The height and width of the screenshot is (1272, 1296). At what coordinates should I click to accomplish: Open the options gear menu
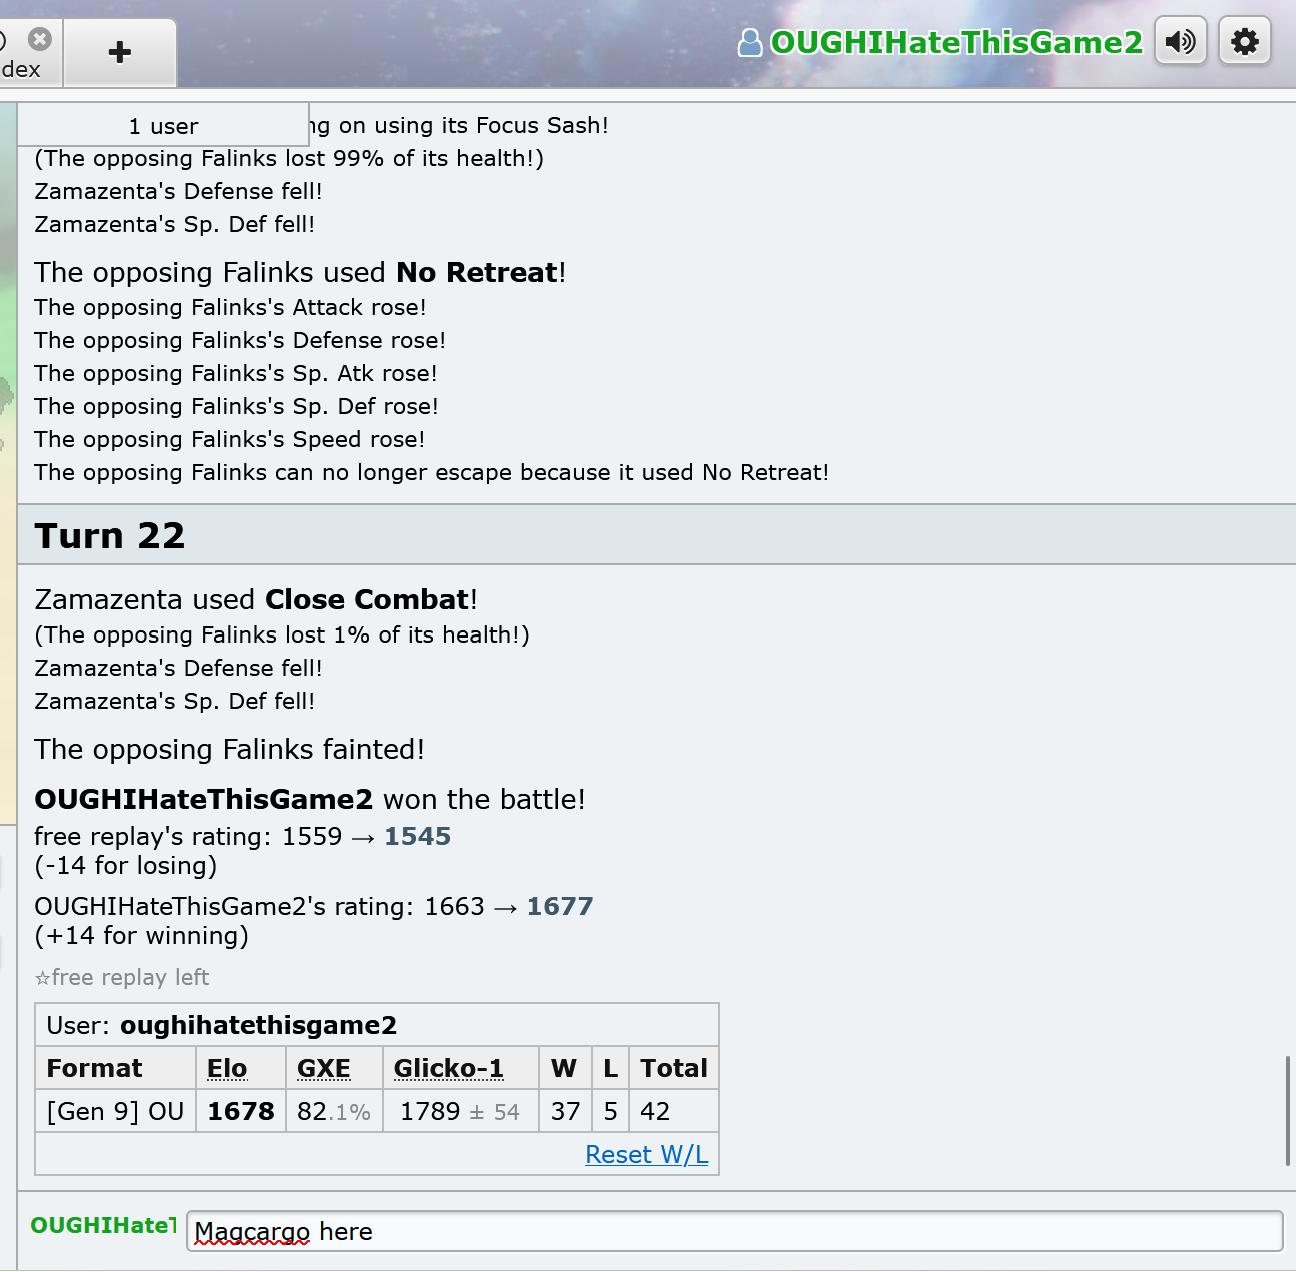1245,42
